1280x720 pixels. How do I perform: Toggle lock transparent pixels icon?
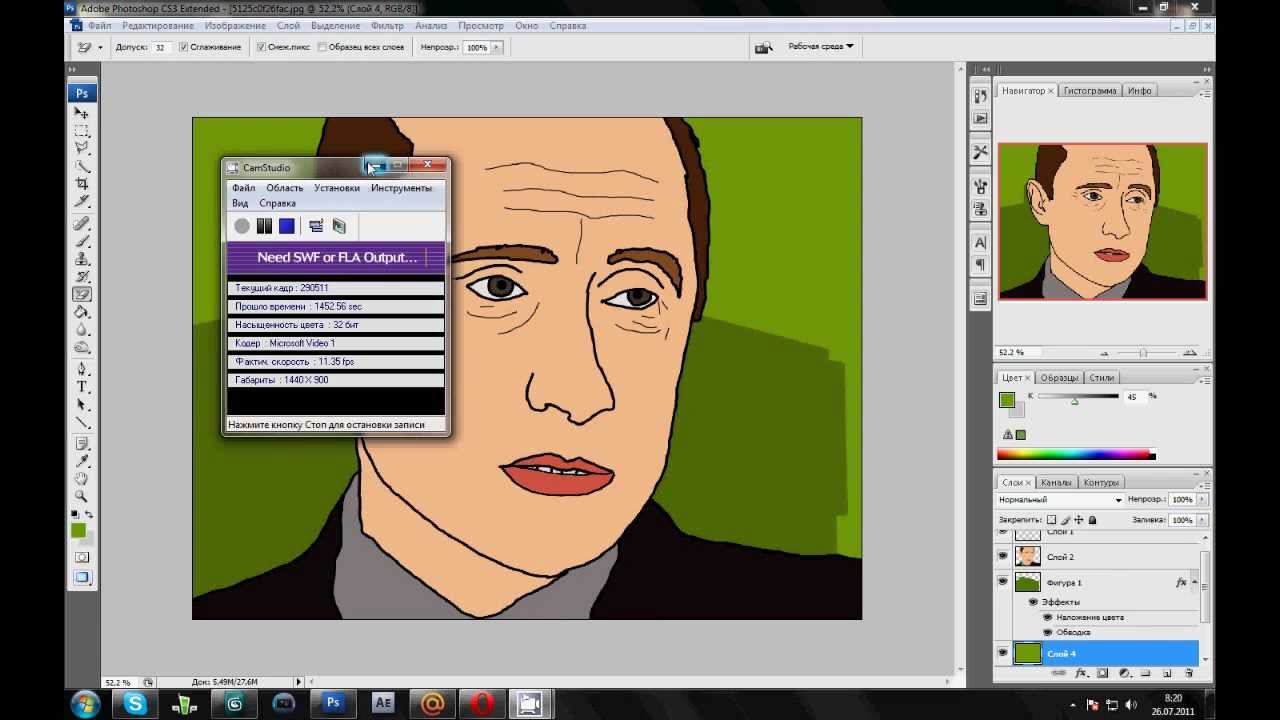pyautogui.click(x=1051, y=520)
